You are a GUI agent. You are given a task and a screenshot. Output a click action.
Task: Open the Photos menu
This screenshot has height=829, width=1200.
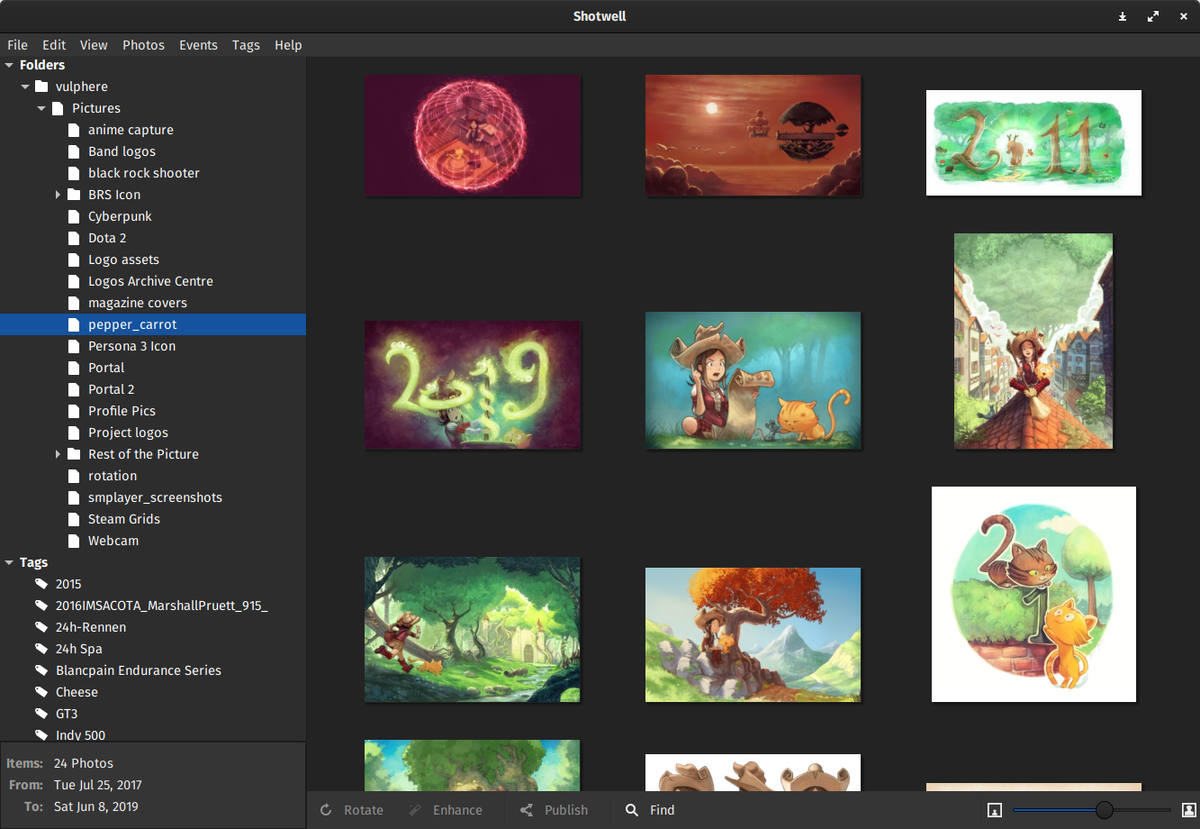[x=144, y=45]
